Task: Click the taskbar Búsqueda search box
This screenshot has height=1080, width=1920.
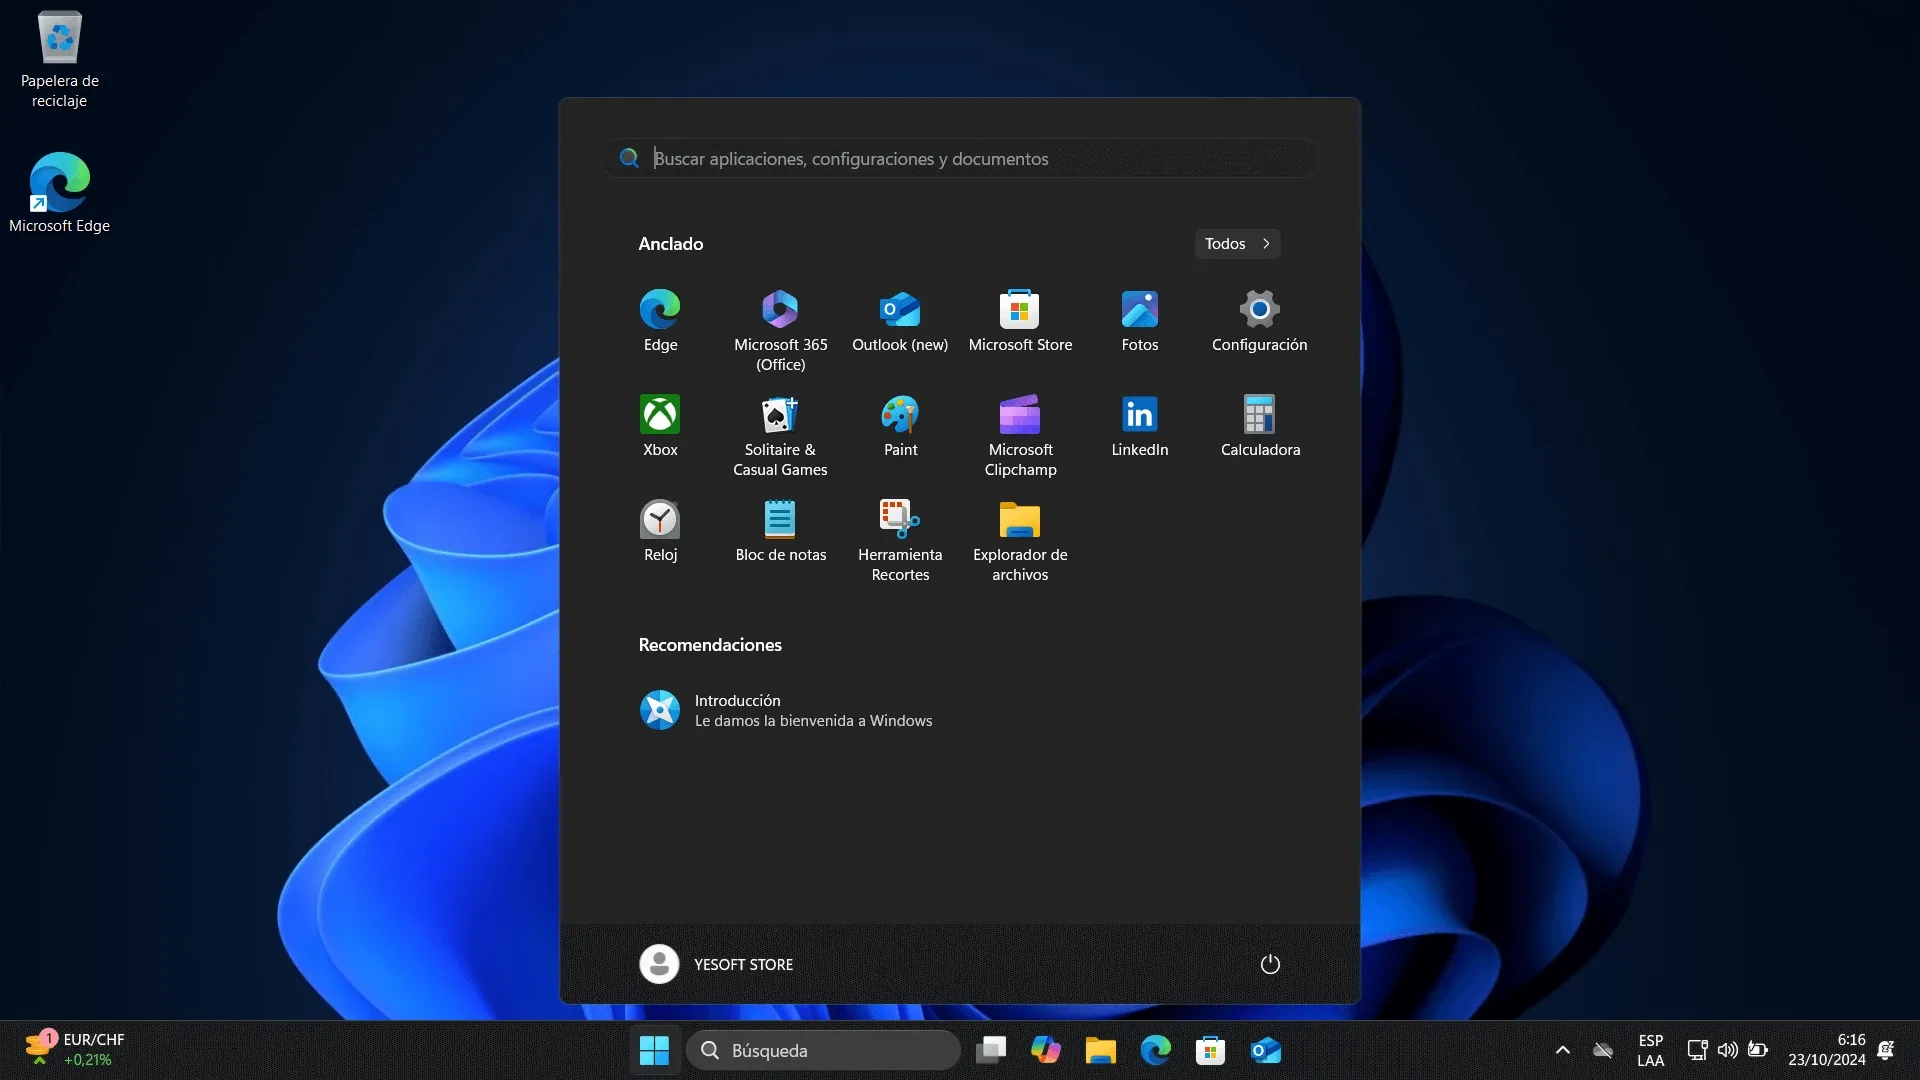Action: [x=823, y=1050]
